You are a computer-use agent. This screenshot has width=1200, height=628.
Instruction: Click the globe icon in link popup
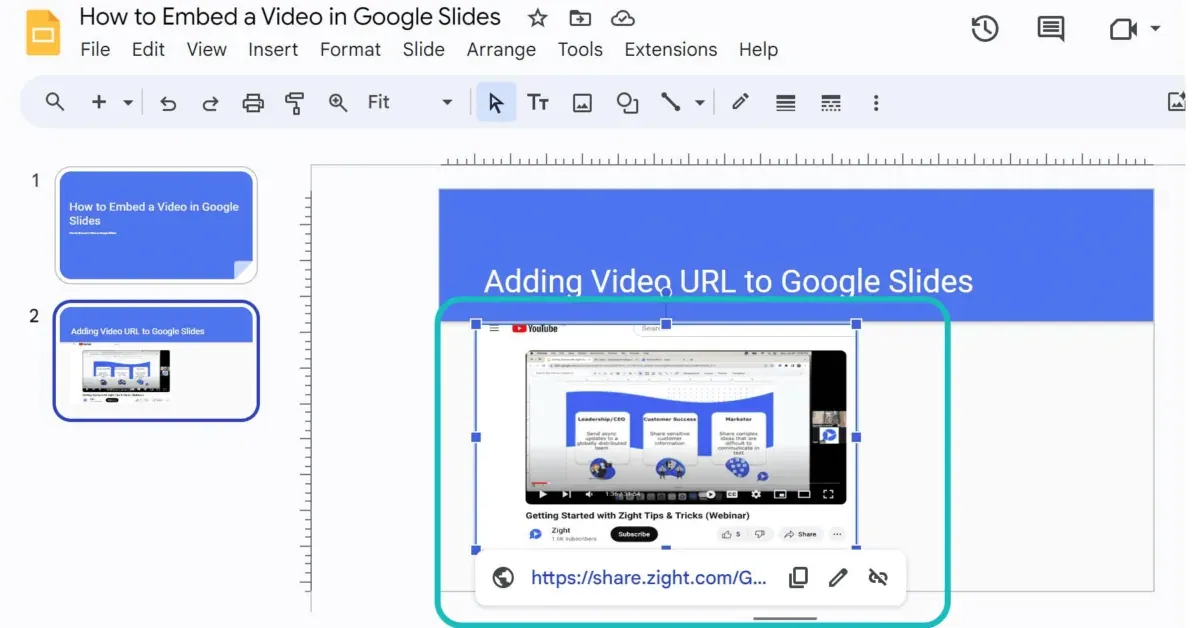click(x=503, y=577)
